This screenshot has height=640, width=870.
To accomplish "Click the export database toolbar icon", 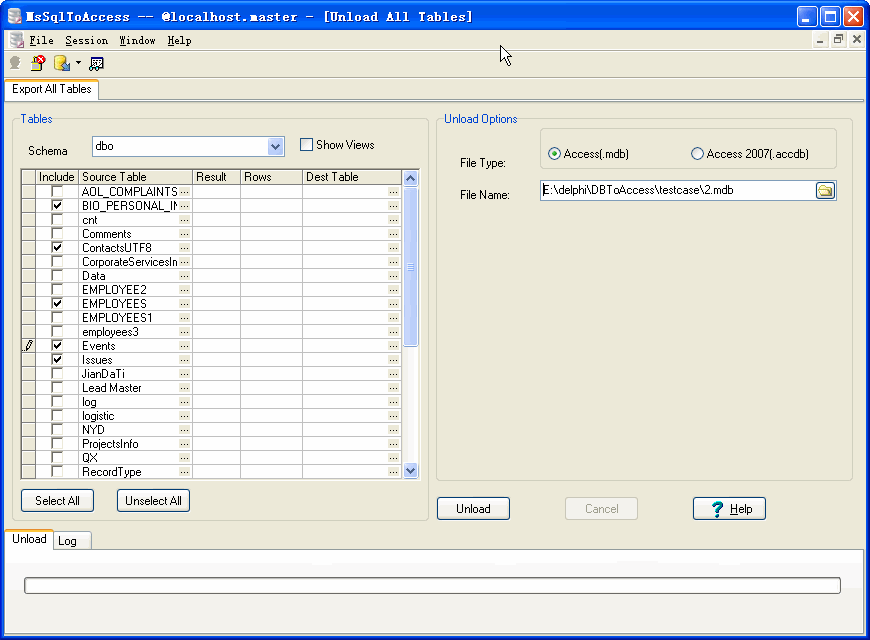I will coord(62,63).
